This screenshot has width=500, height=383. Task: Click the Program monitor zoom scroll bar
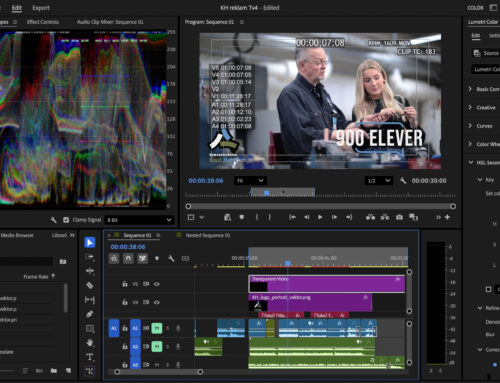320,206
